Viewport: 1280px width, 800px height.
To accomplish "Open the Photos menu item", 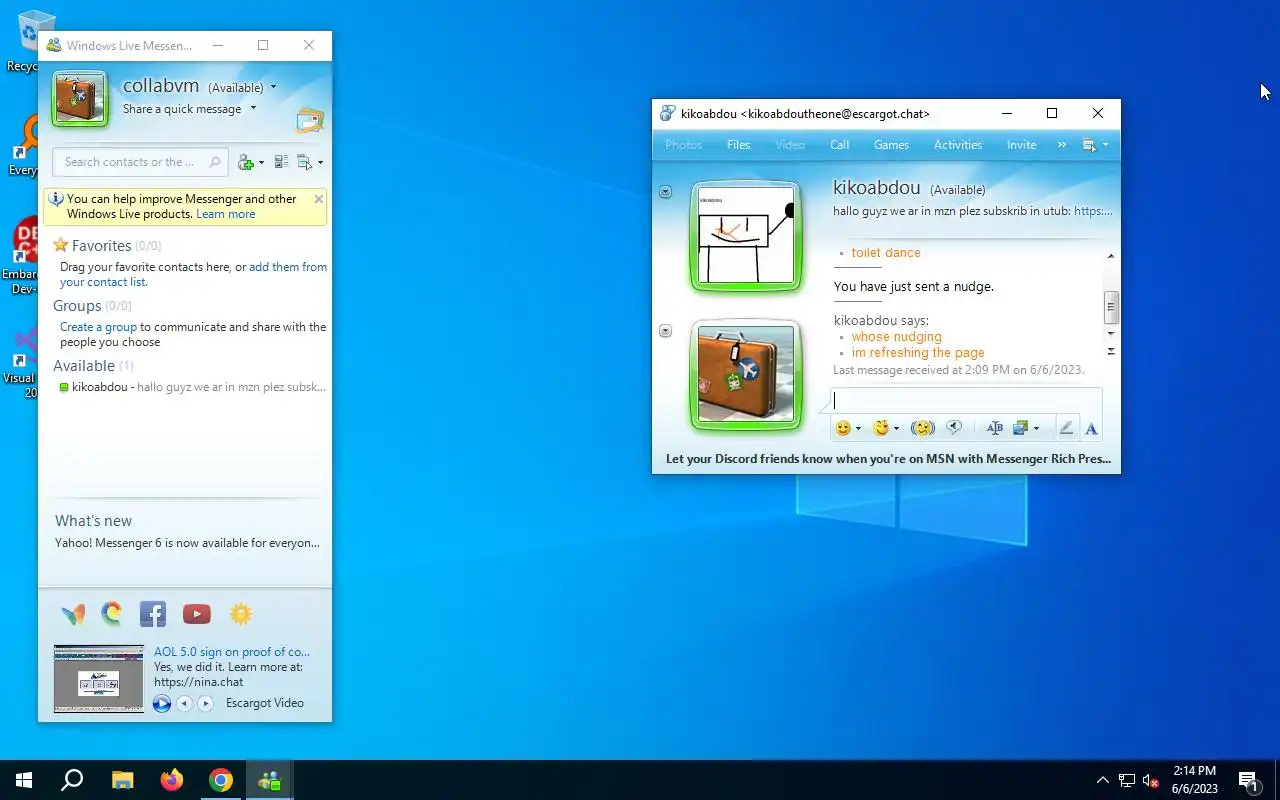I will tap(683, 145).
